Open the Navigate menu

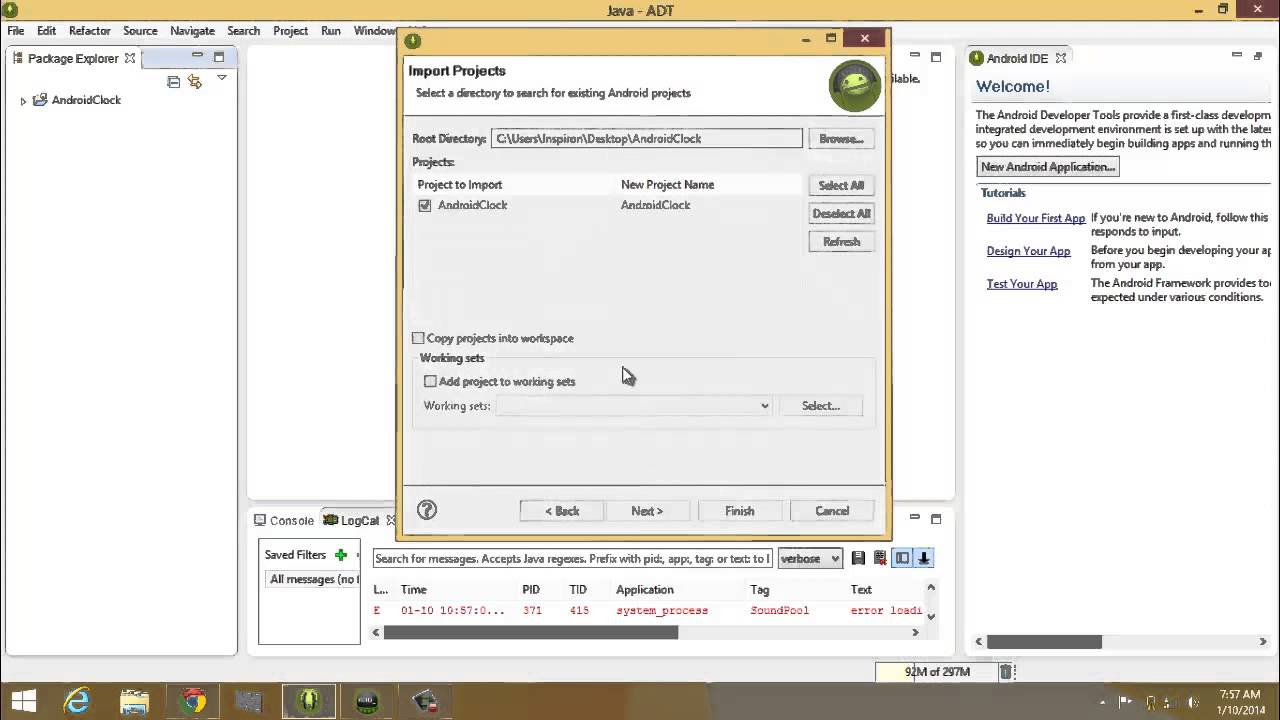click(x=192, y=31)
